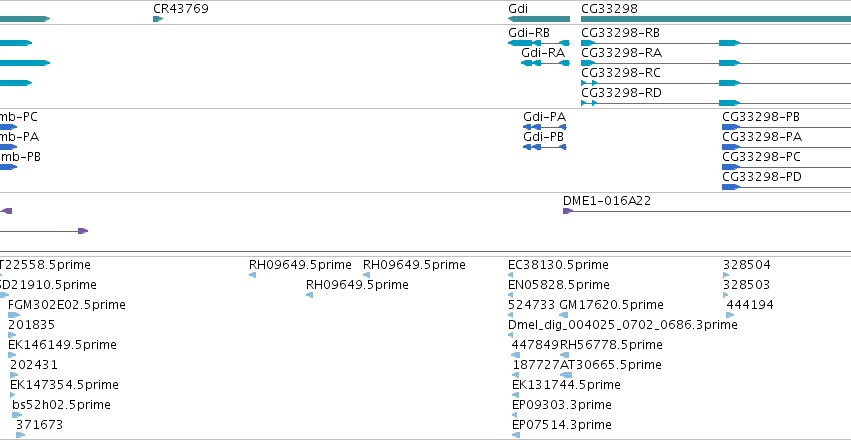Open EST EK146149.5prime

tap(62, 345)
